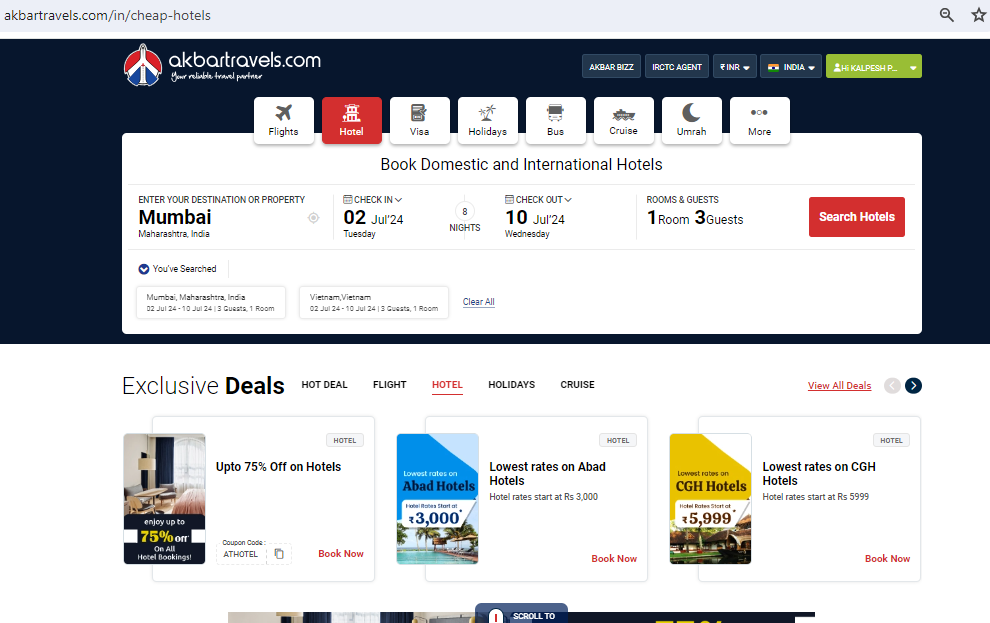Book Now on 75% Off Hotels deal
Image resolution: width=990 pixels, height=623 pixels.
341,554
